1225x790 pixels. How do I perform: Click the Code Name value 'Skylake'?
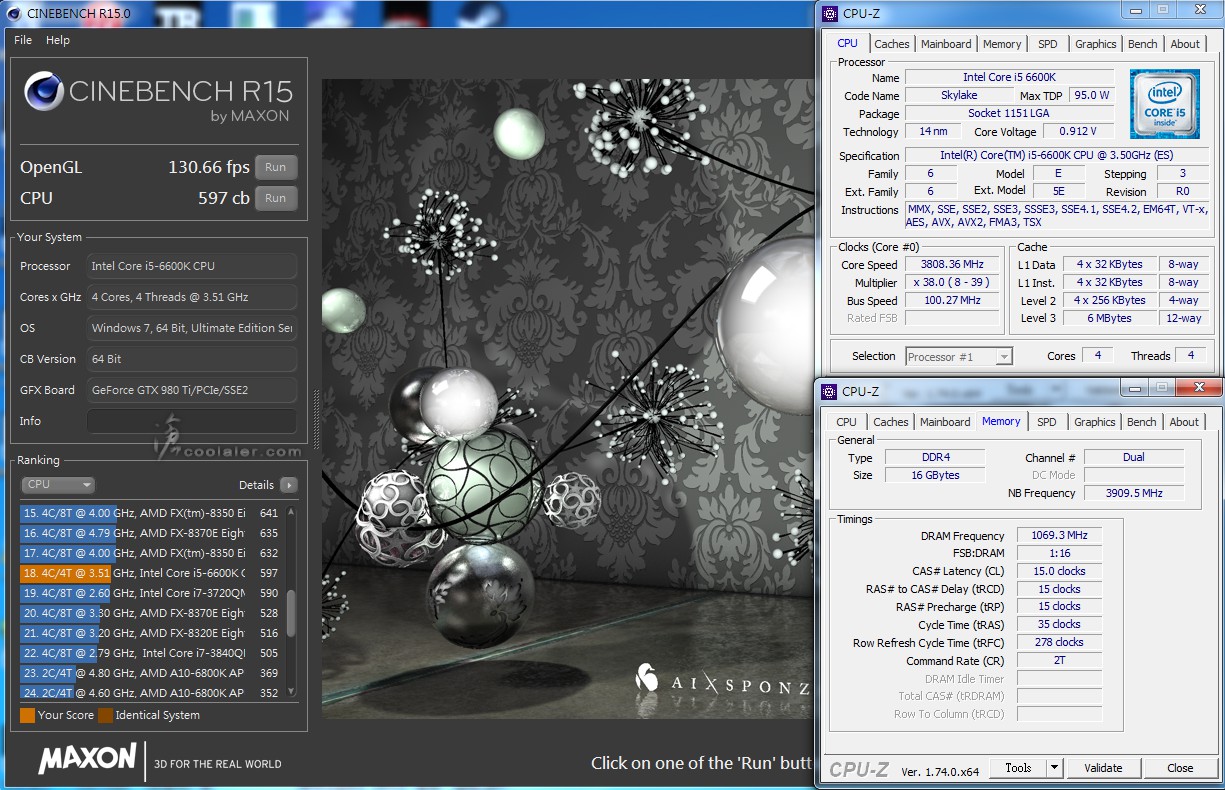click(x=959, y=95)
